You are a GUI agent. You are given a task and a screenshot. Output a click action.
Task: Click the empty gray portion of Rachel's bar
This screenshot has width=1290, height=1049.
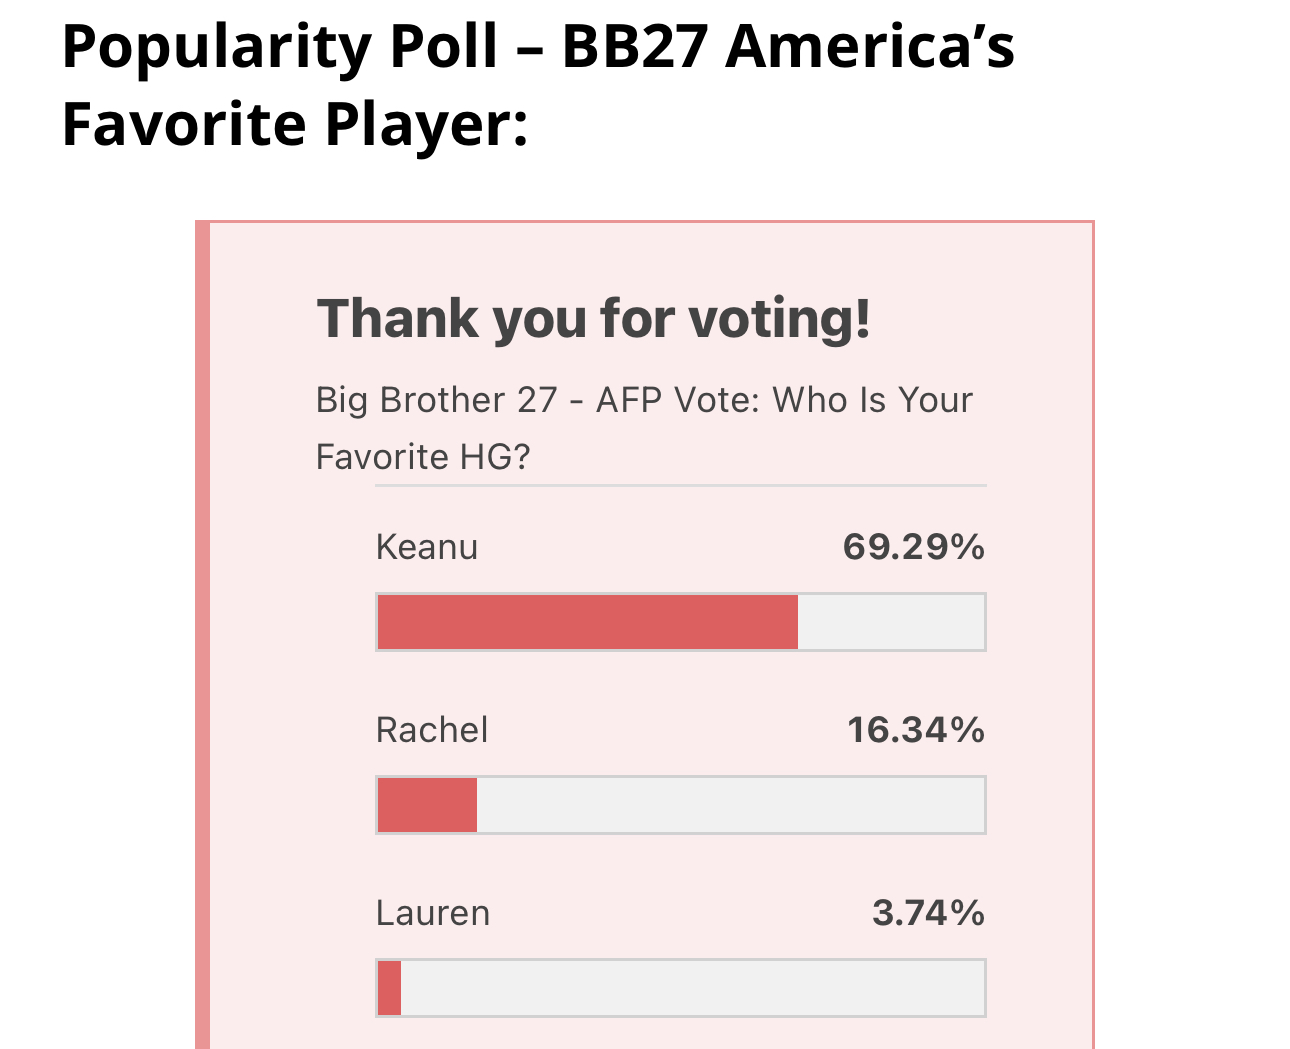(x=730, y=805)
